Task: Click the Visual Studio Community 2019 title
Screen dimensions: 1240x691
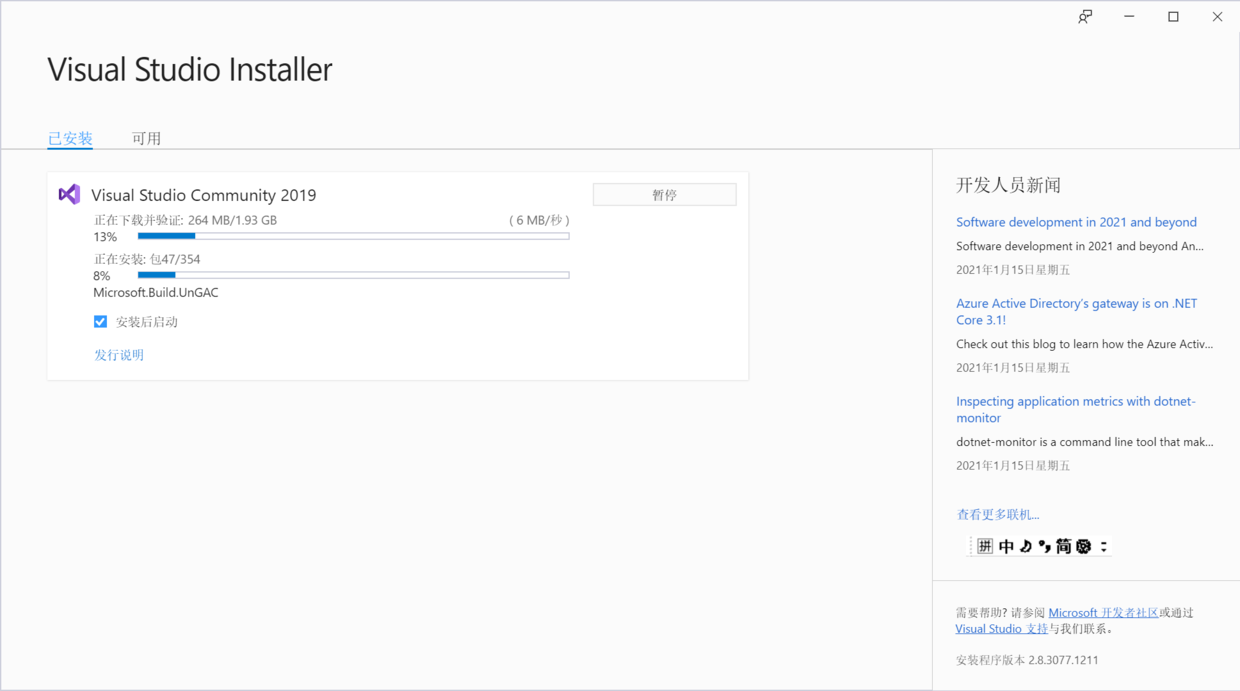Action: tap(204, 195)
